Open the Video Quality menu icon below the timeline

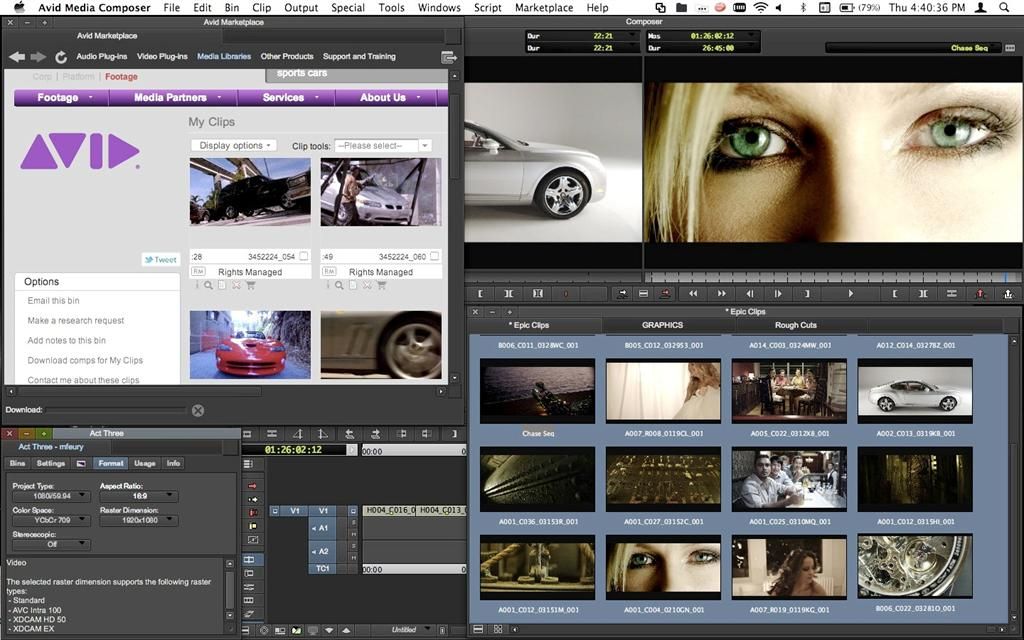297,632
